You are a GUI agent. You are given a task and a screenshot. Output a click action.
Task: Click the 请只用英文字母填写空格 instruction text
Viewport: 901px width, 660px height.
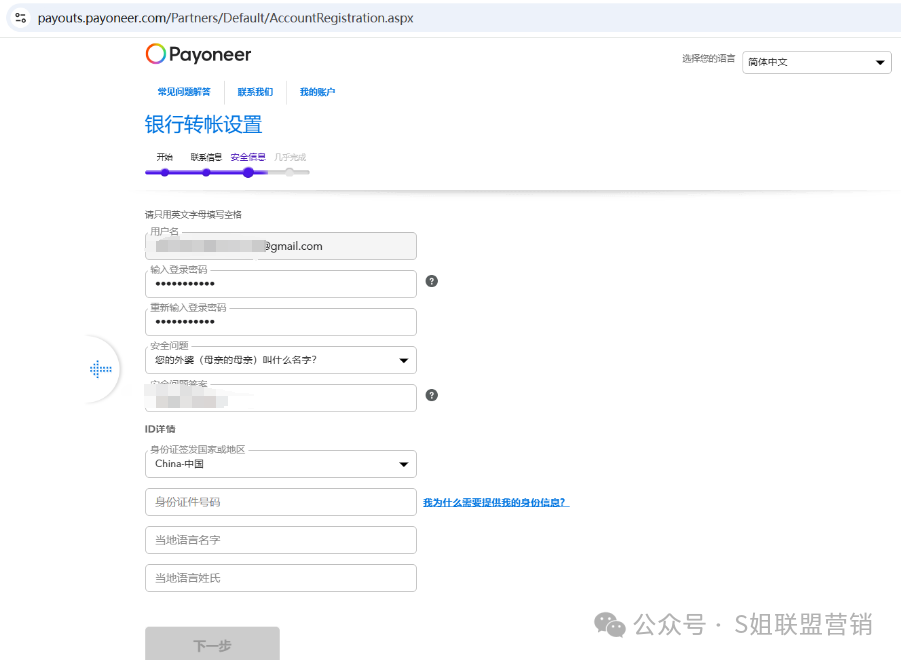193,215
